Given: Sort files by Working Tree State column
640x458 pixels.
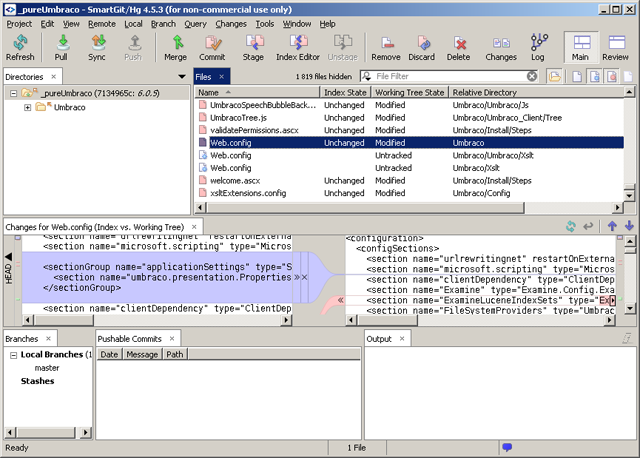Looking at the screenshot, I should (408, 92).
